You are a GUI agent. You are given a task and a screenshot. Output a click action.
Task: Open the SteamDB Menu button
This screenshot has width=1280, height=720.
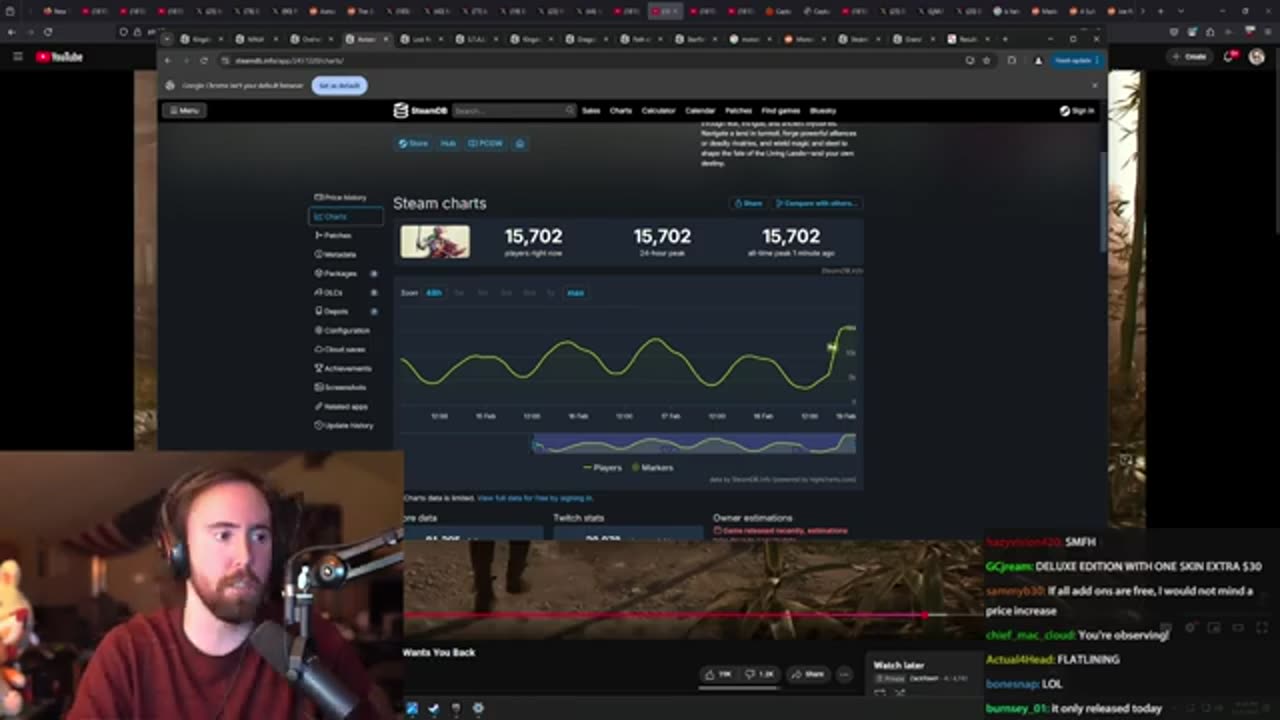184,111
